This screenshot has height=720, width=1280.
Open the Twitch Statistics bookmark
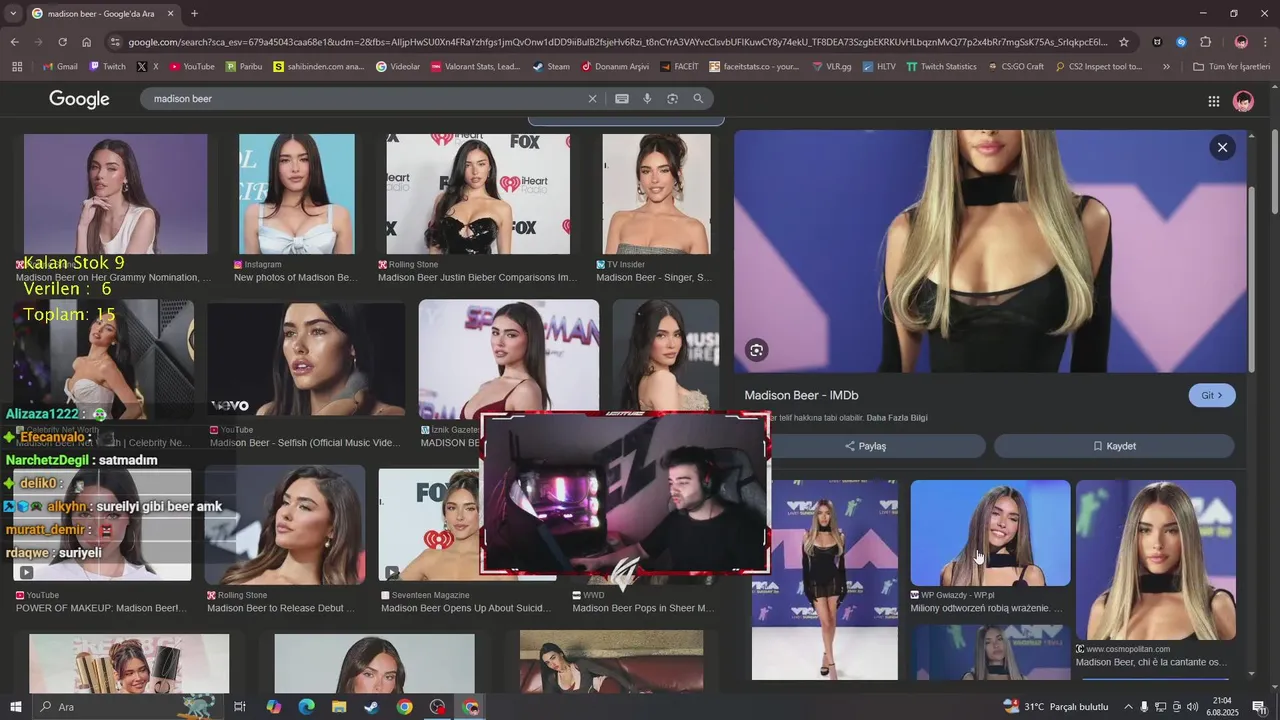tap(941, 67)
